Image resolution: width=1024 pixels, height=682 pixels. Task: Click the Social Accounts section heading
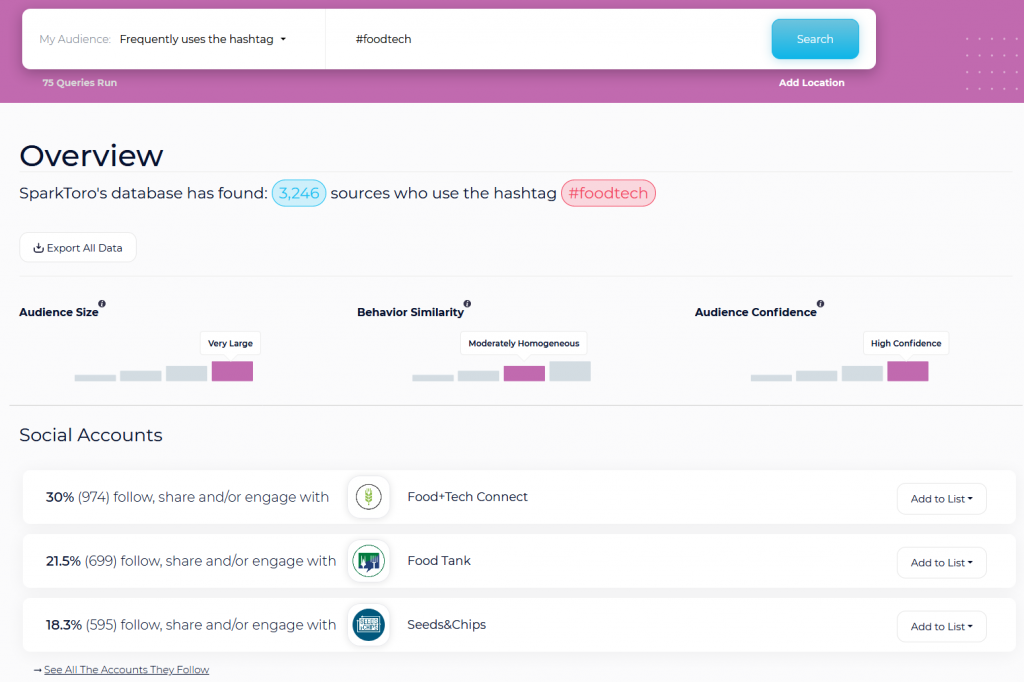click(91, 435)
